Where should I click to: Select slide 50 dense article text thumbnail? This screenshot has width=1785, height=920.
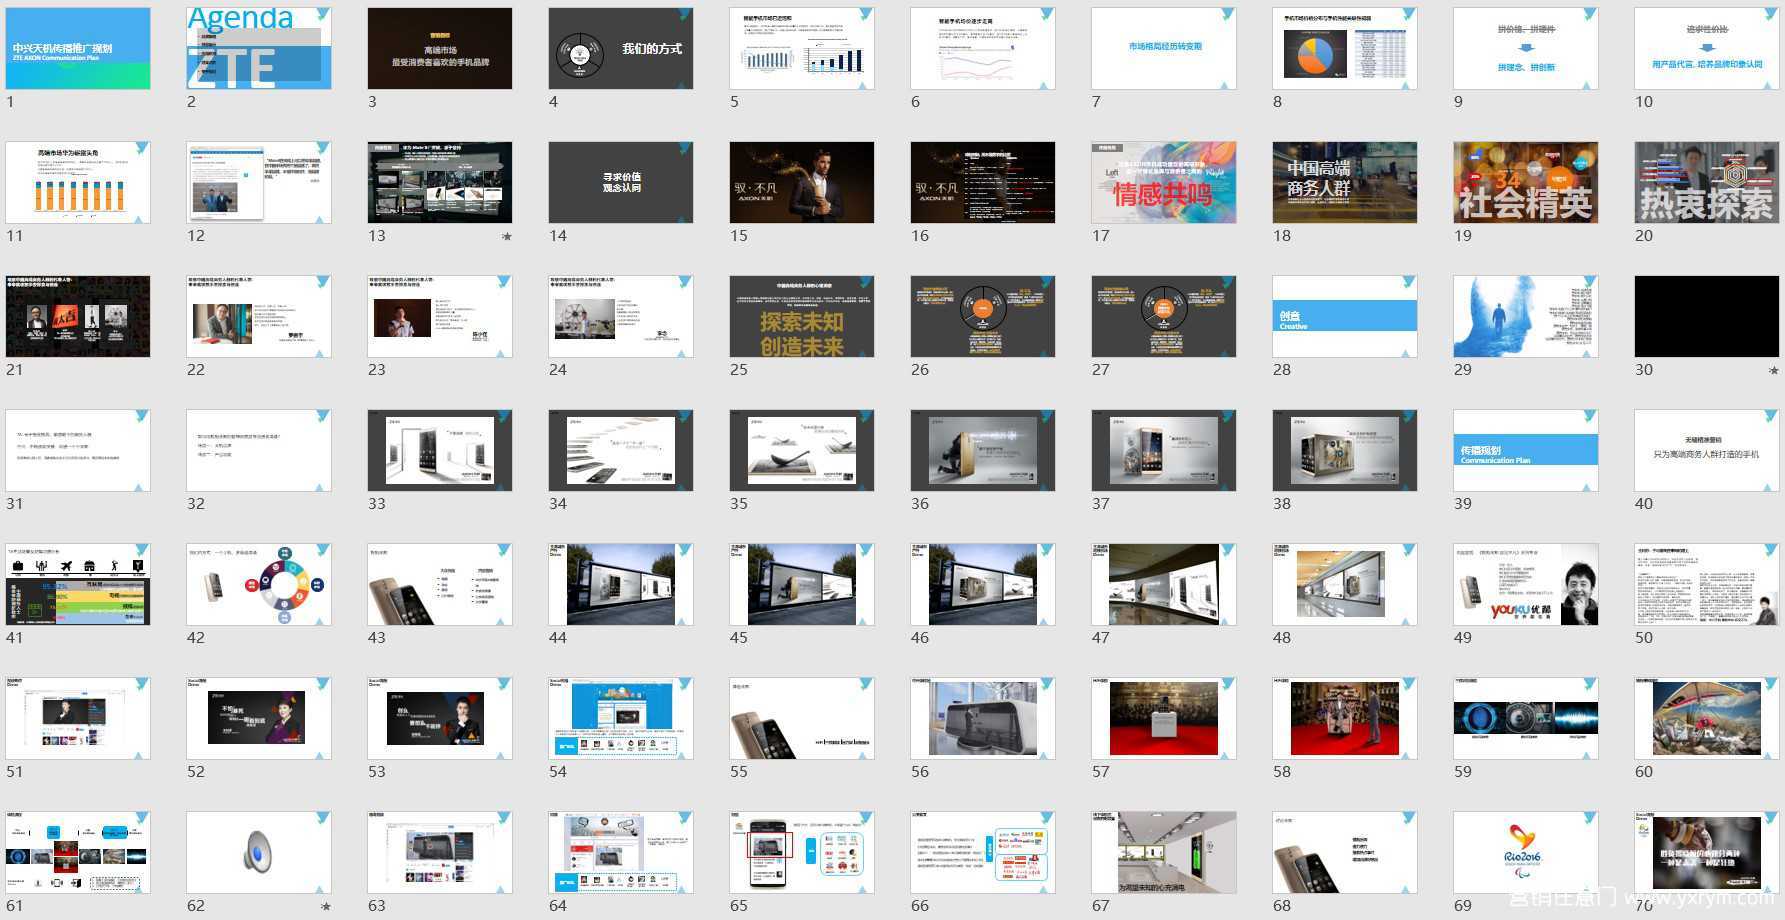point(1707,584)
